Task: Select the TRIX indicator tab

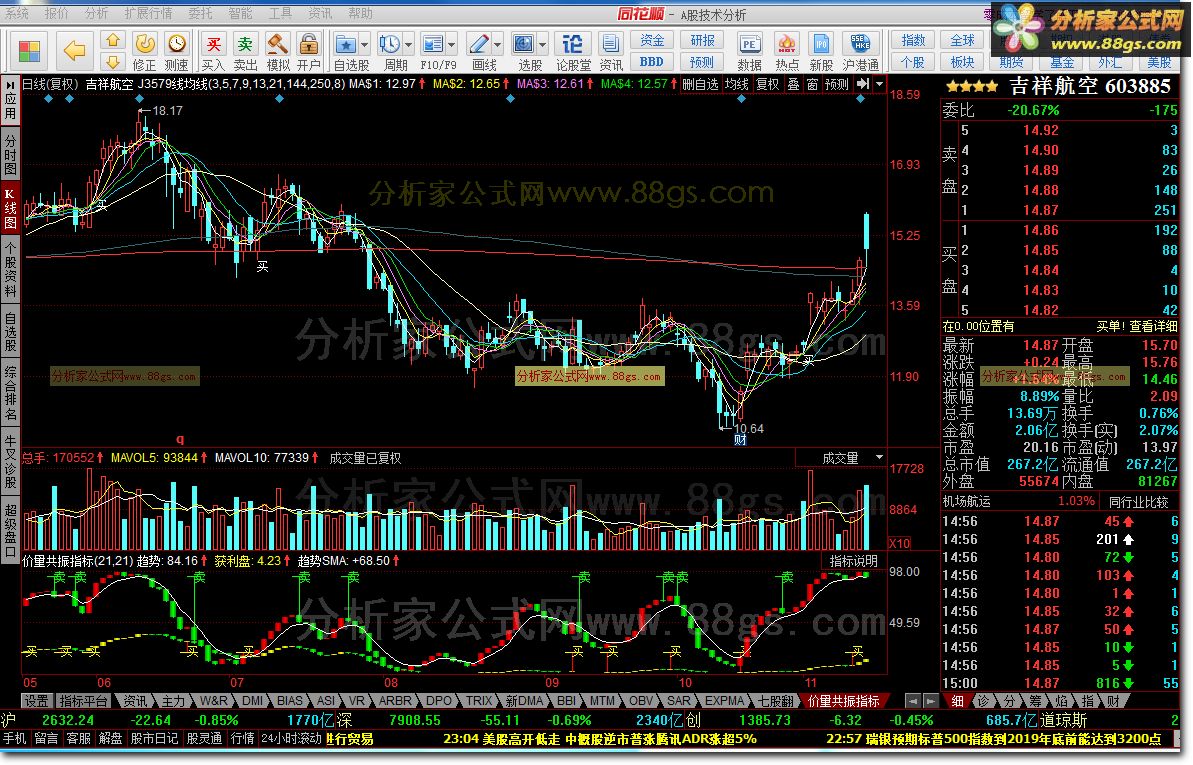Action: click(479, 700)
